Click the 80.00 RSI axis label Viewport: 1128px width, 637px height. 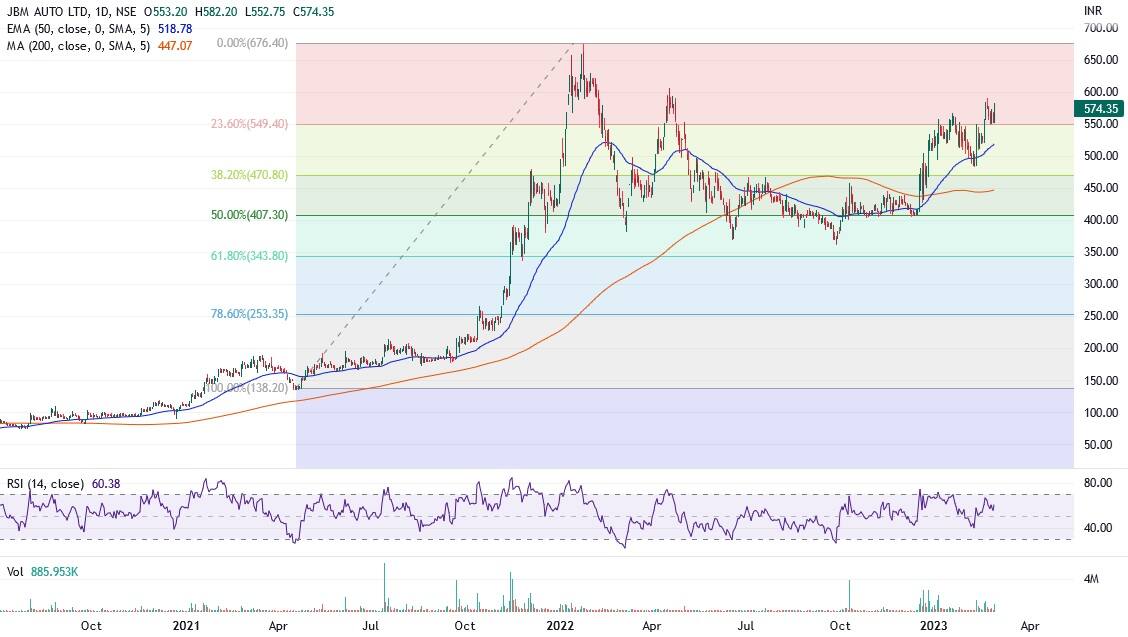pos(1098,483)
